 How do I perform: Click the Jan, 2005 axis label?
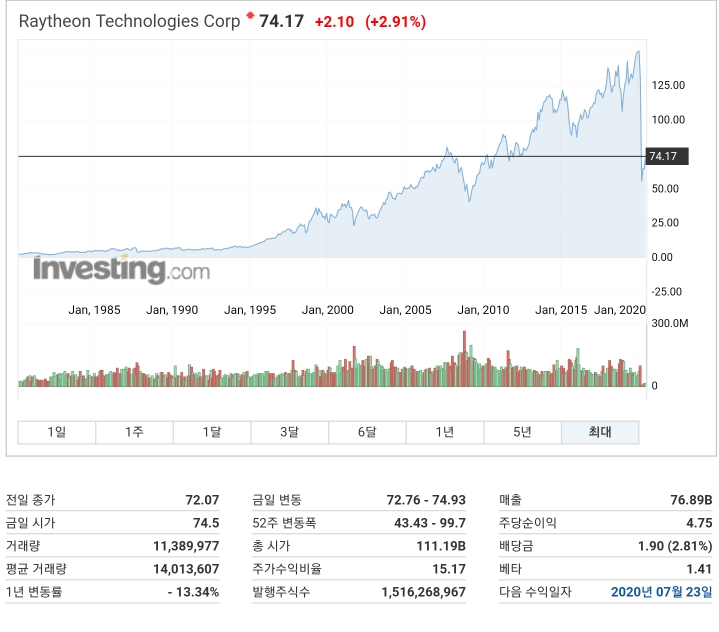click(x=405, y=310)
